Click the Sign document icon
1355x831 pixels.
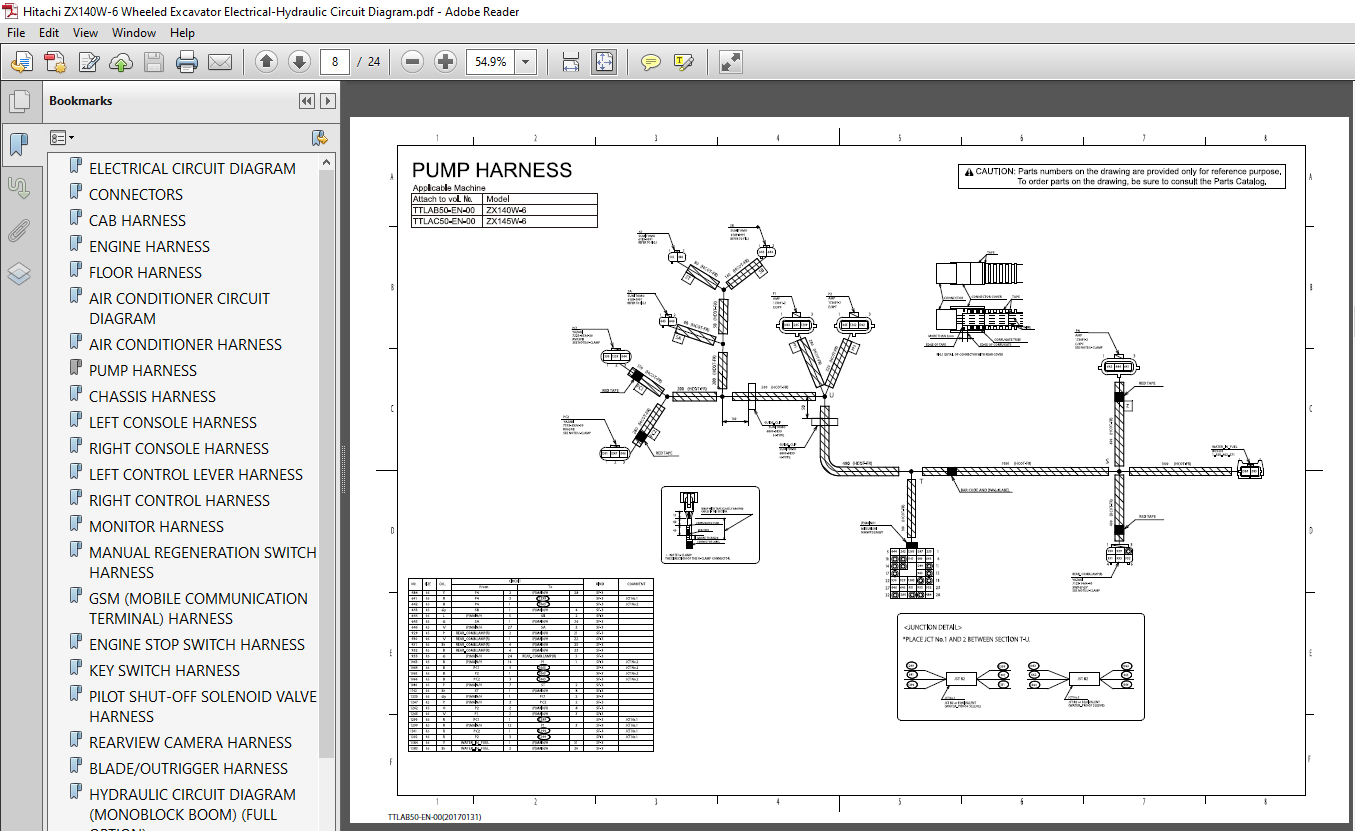click(x=88, y=62)
